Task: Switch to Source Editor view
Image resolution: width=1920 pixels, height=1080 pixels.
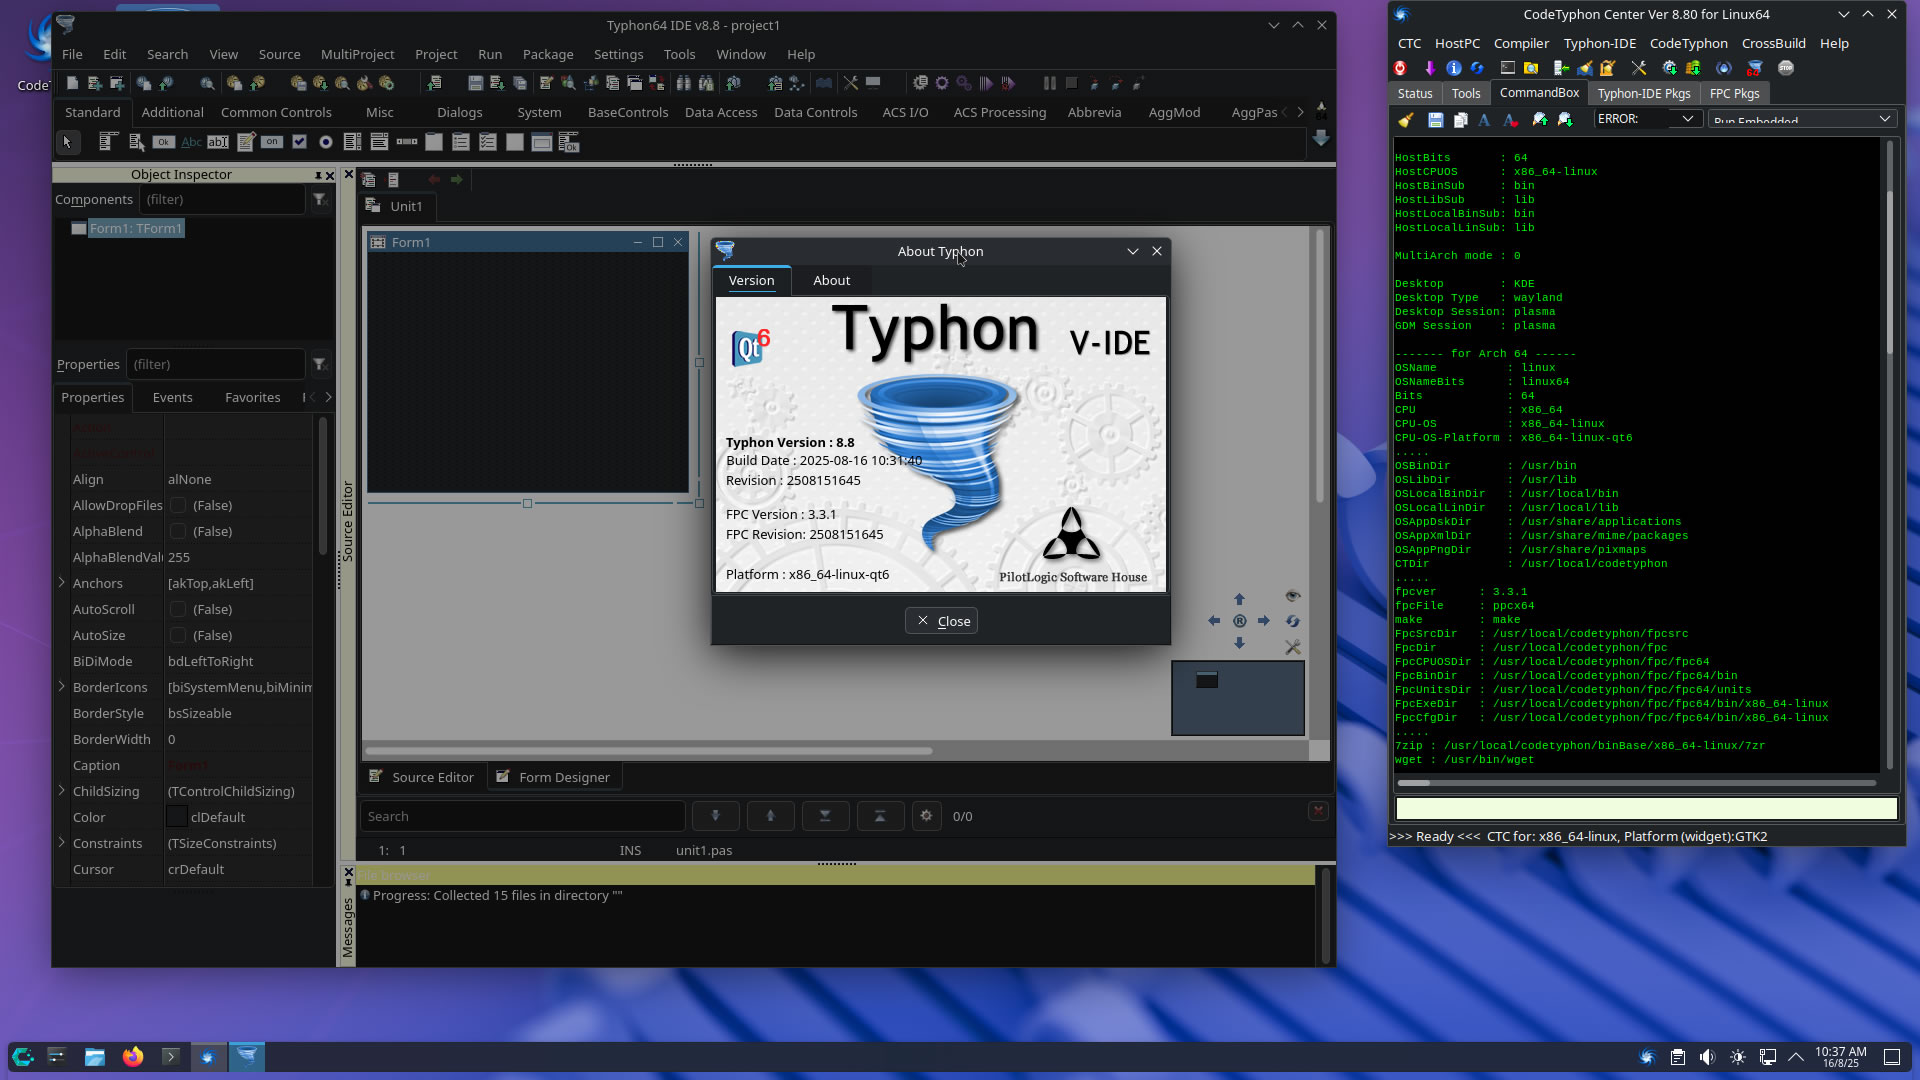Action: click(421, 777)
